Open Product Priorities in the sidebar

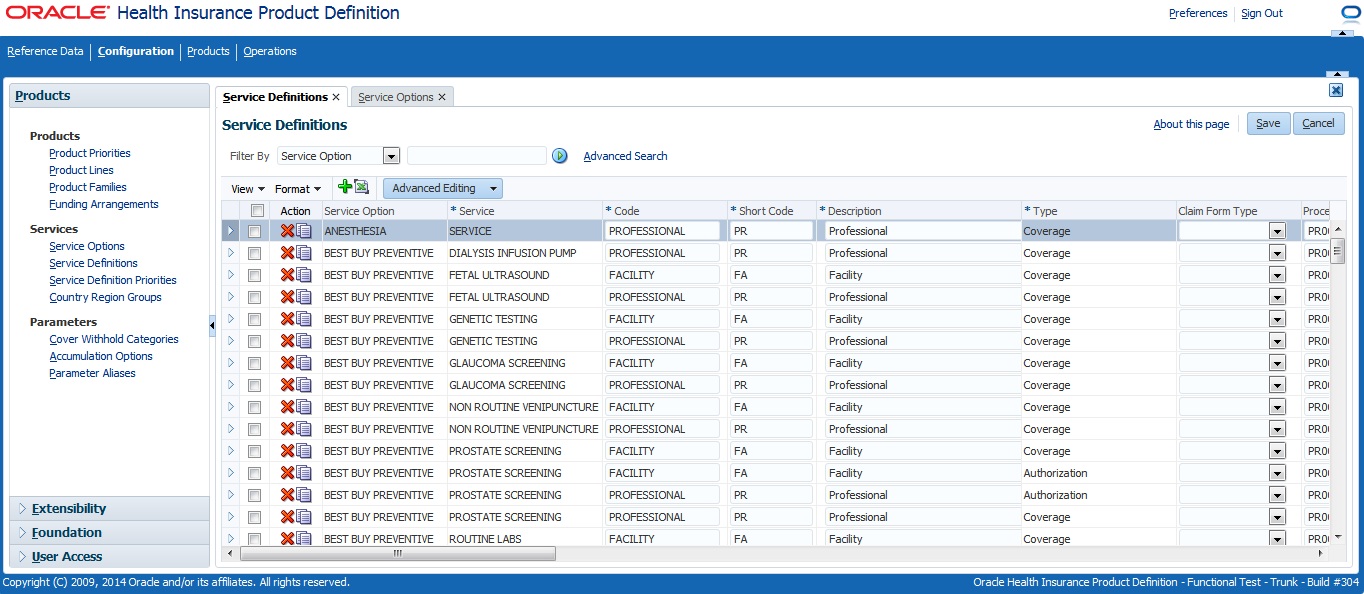90,153
